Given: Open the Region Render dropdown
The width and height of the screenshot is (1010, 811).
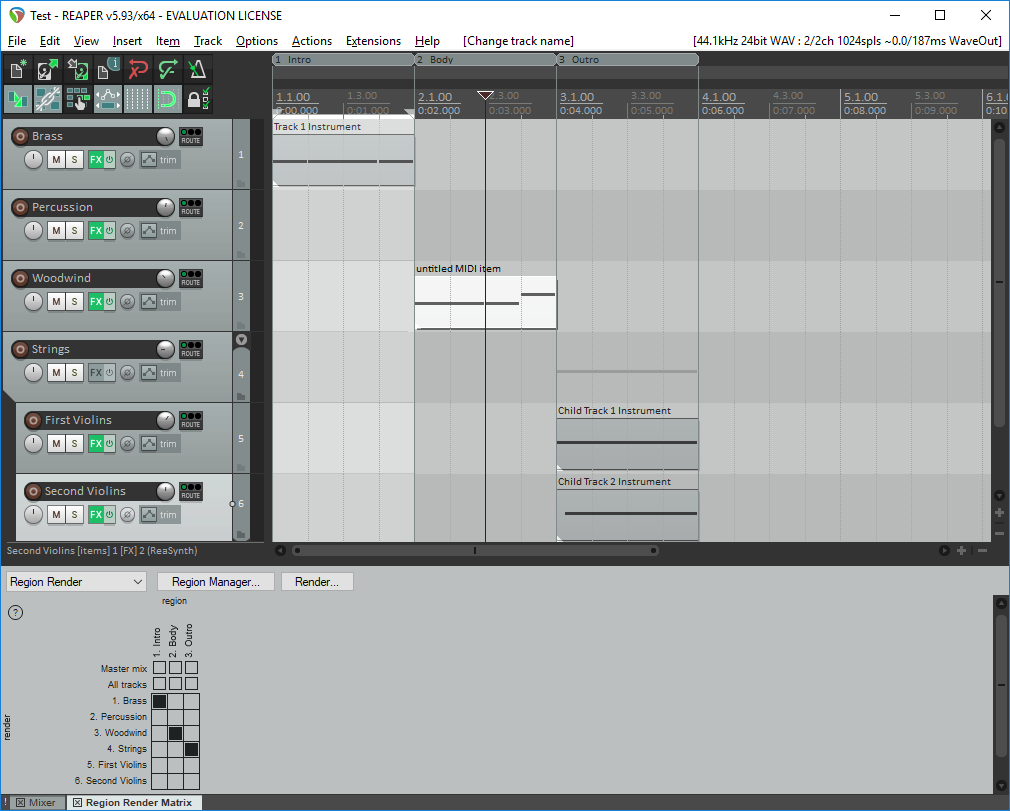Looking at the screenshot, I should (x=76, y=582).
